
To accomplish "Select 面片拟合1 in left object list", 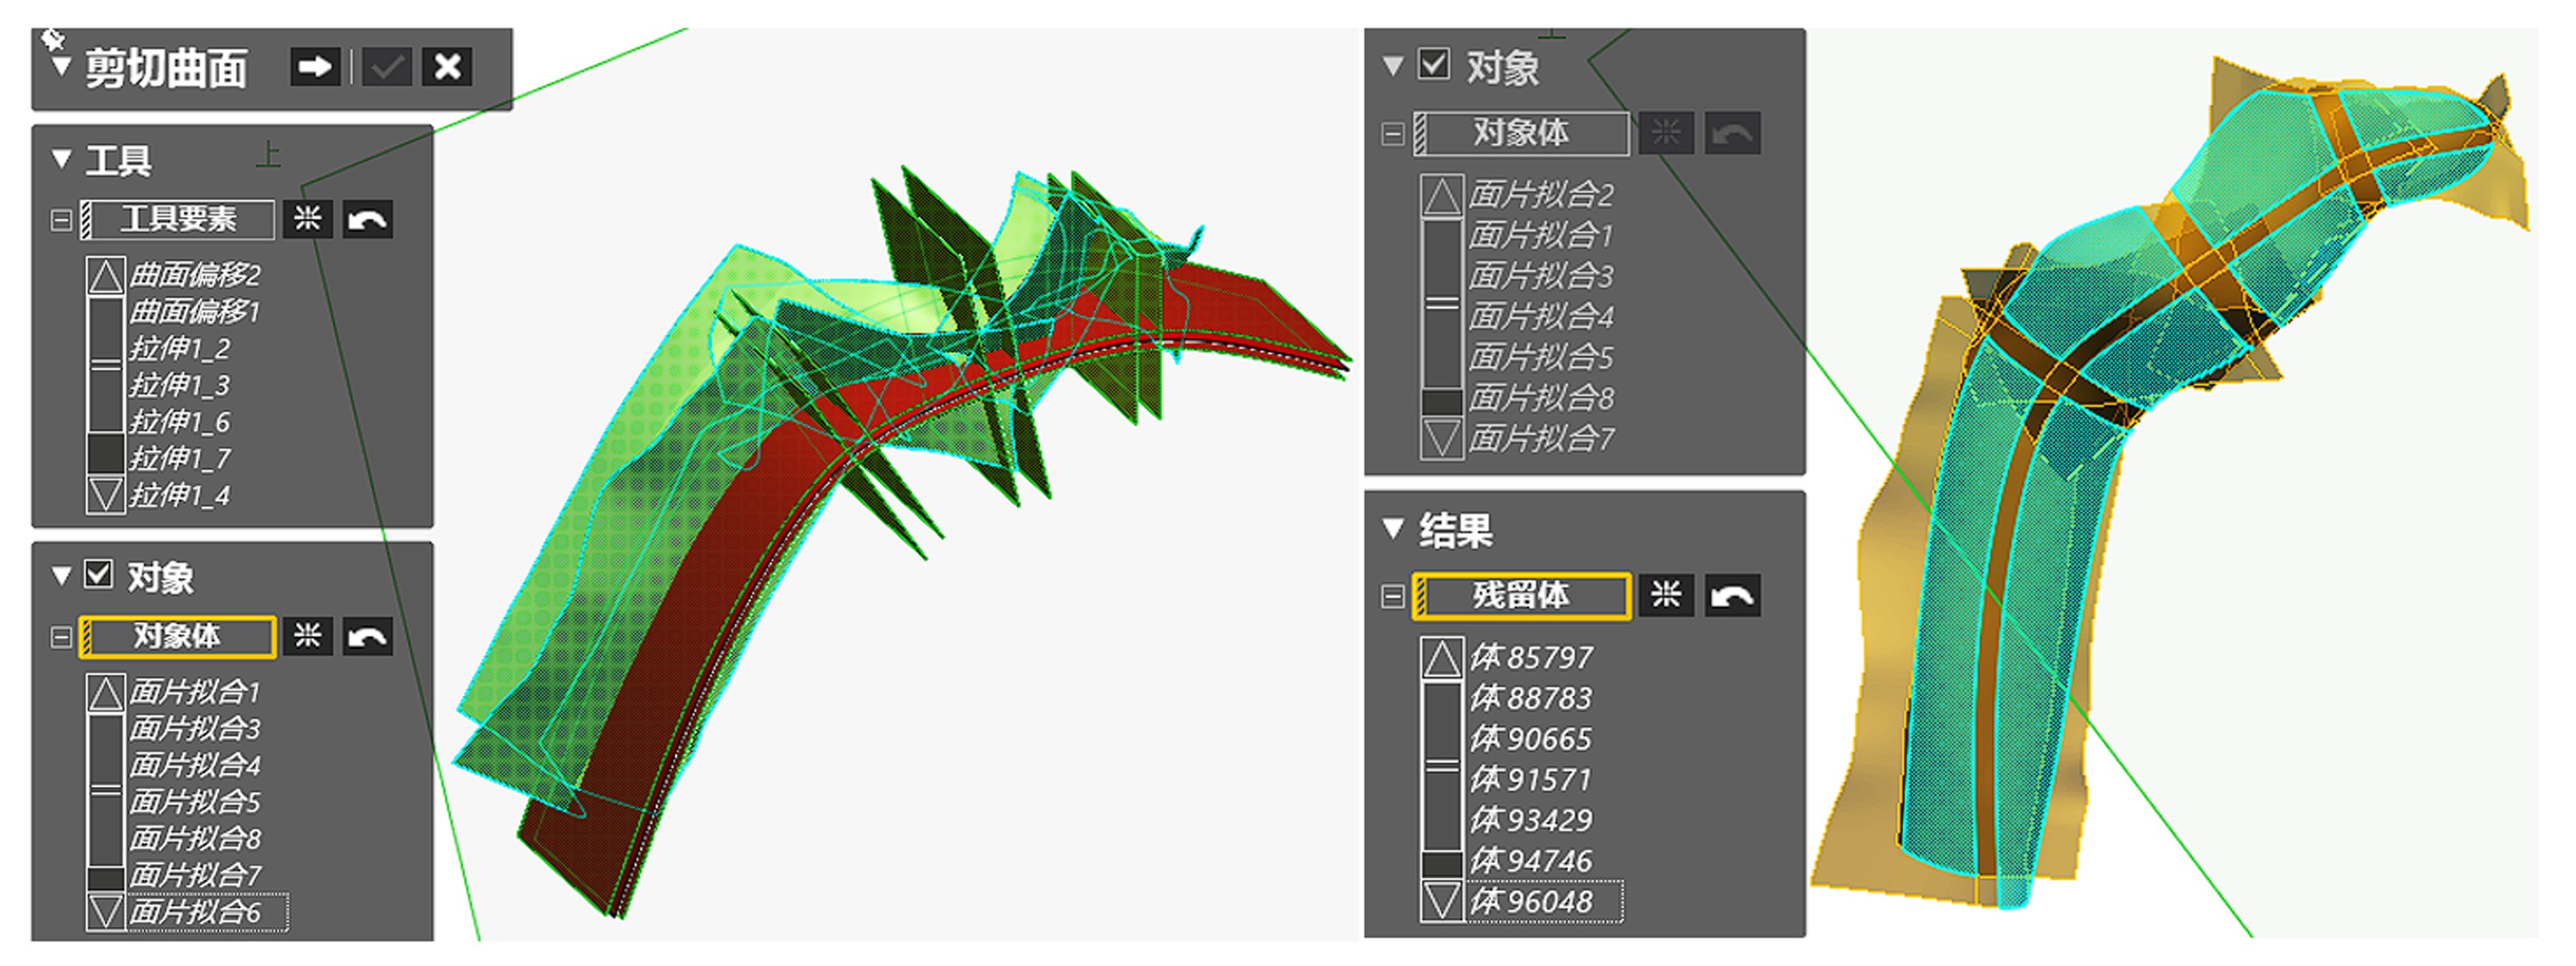I will [195, 692].
